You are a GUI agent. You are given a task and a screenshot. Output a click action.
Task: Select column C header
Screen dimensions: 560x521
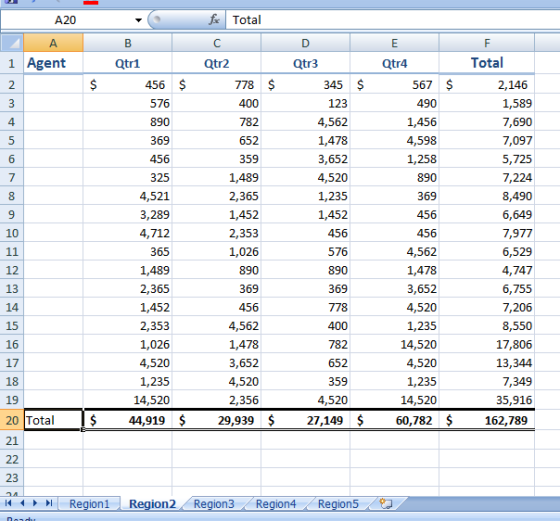[x=216, y=43]
